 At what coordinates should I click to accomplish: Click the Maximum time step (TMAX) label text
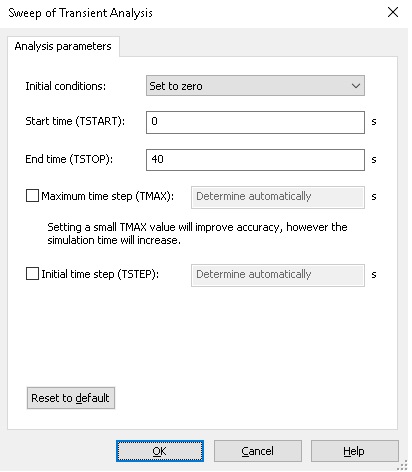107,196
